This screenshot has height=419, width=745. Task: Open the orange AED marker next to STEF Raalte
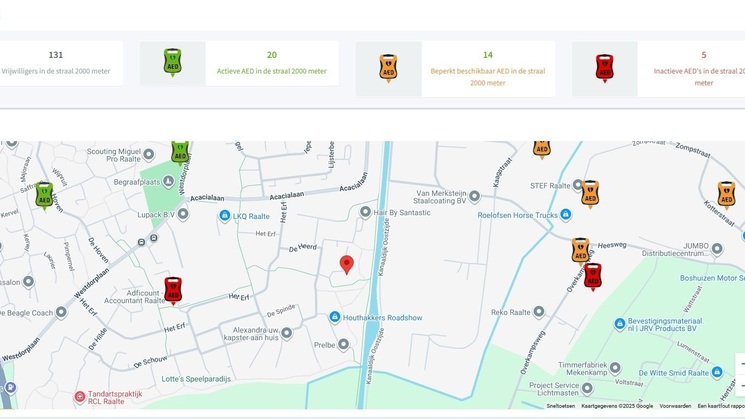(x=590, y=193)
